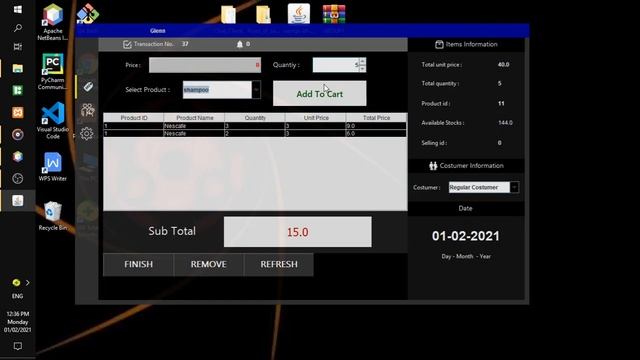Click the total price cell 9.0
This screenshot has width=640, height=360.
click(x=376, y=126)
